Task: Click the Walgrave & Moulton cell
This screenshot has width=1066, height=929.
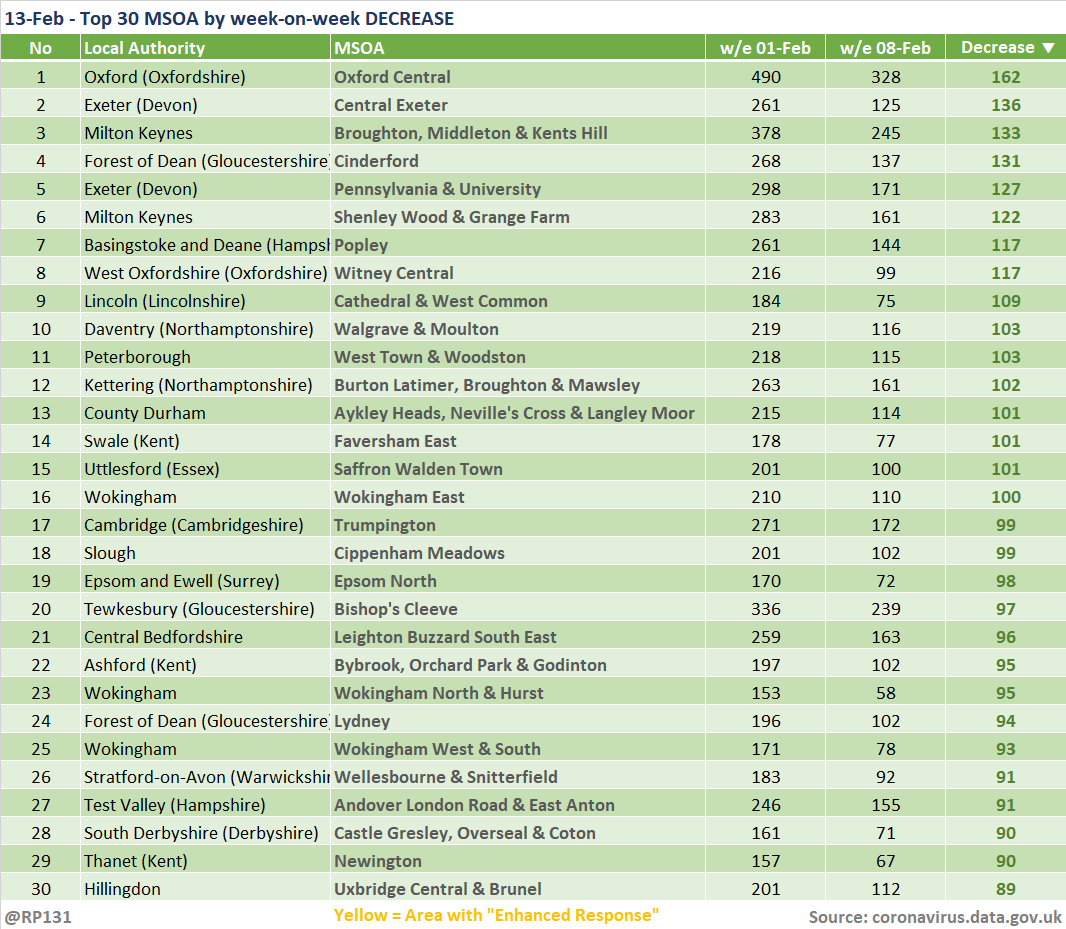Action: point(517,328)
